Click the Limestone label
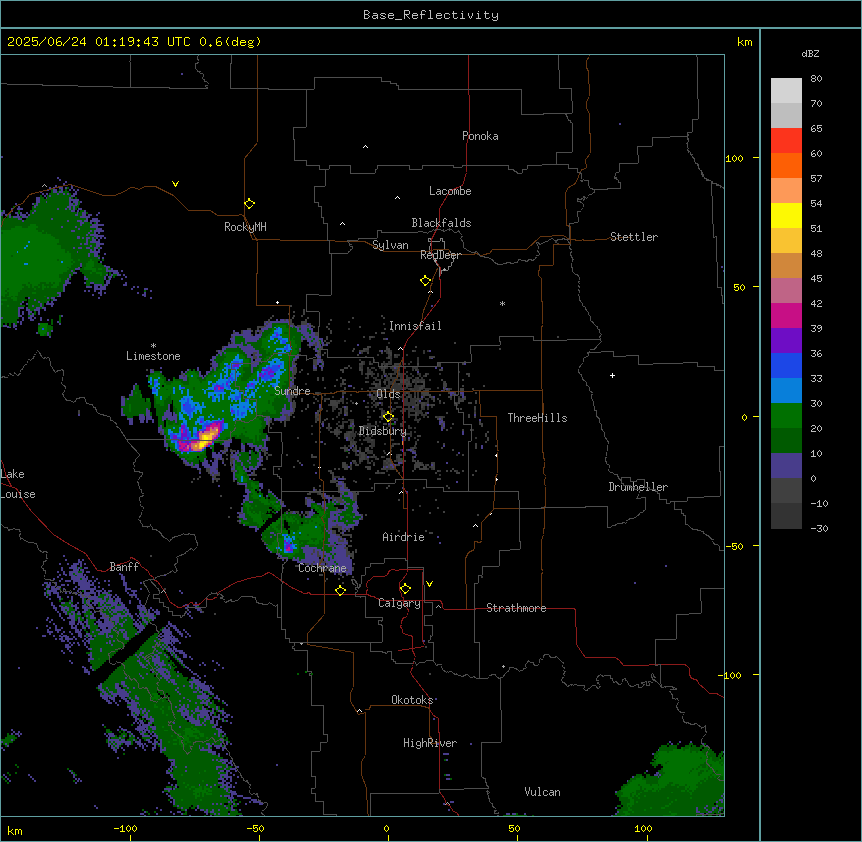Viewport: 862px width, 842px height. [x=153, y=356]
